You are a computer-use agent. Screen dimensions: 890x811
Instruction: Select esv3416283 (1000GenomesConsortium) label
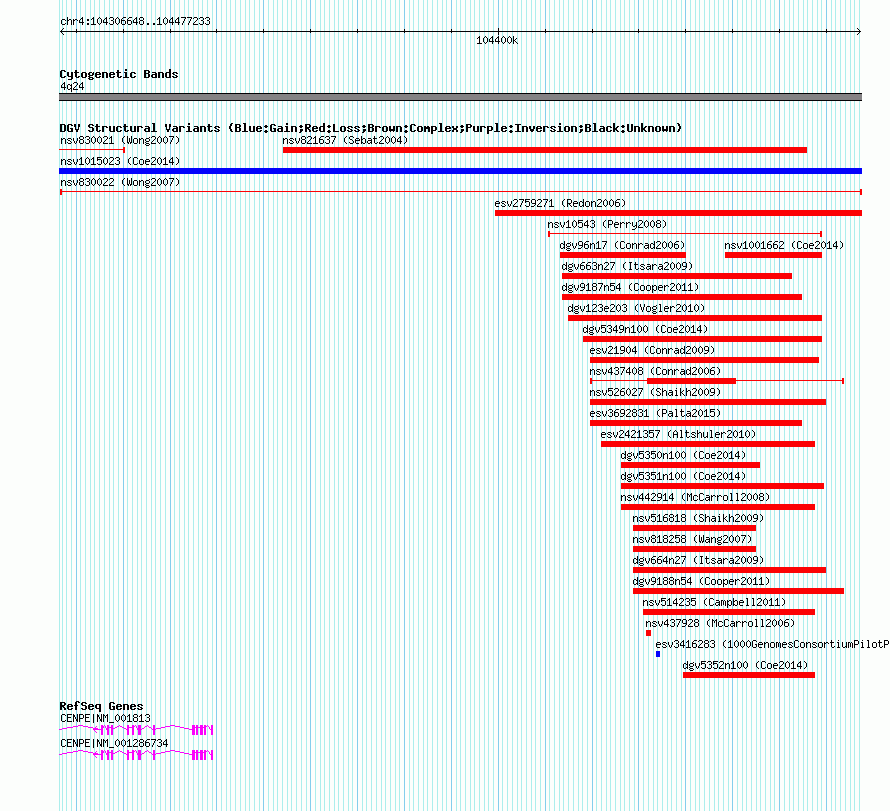click(773, 644)
